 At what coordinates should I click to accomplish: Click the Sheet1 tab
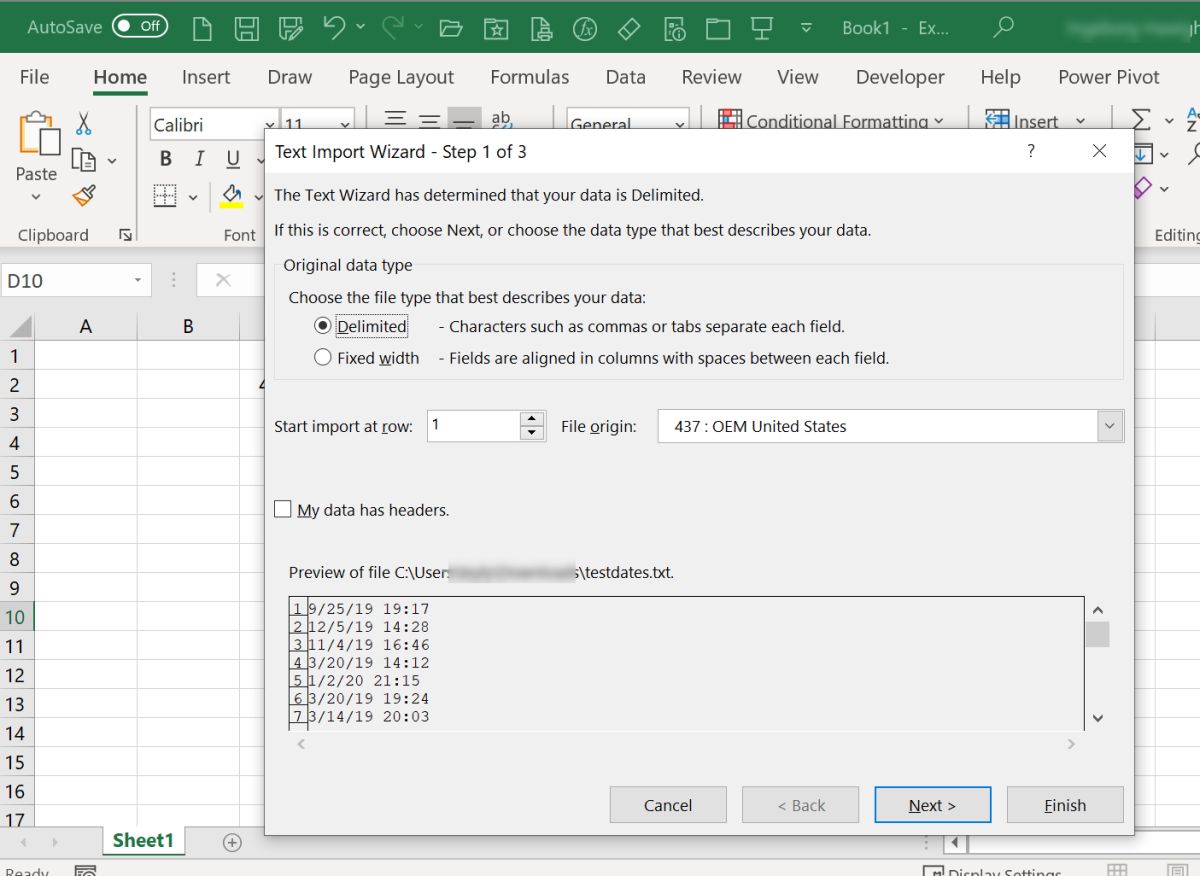tap(143, 841)
